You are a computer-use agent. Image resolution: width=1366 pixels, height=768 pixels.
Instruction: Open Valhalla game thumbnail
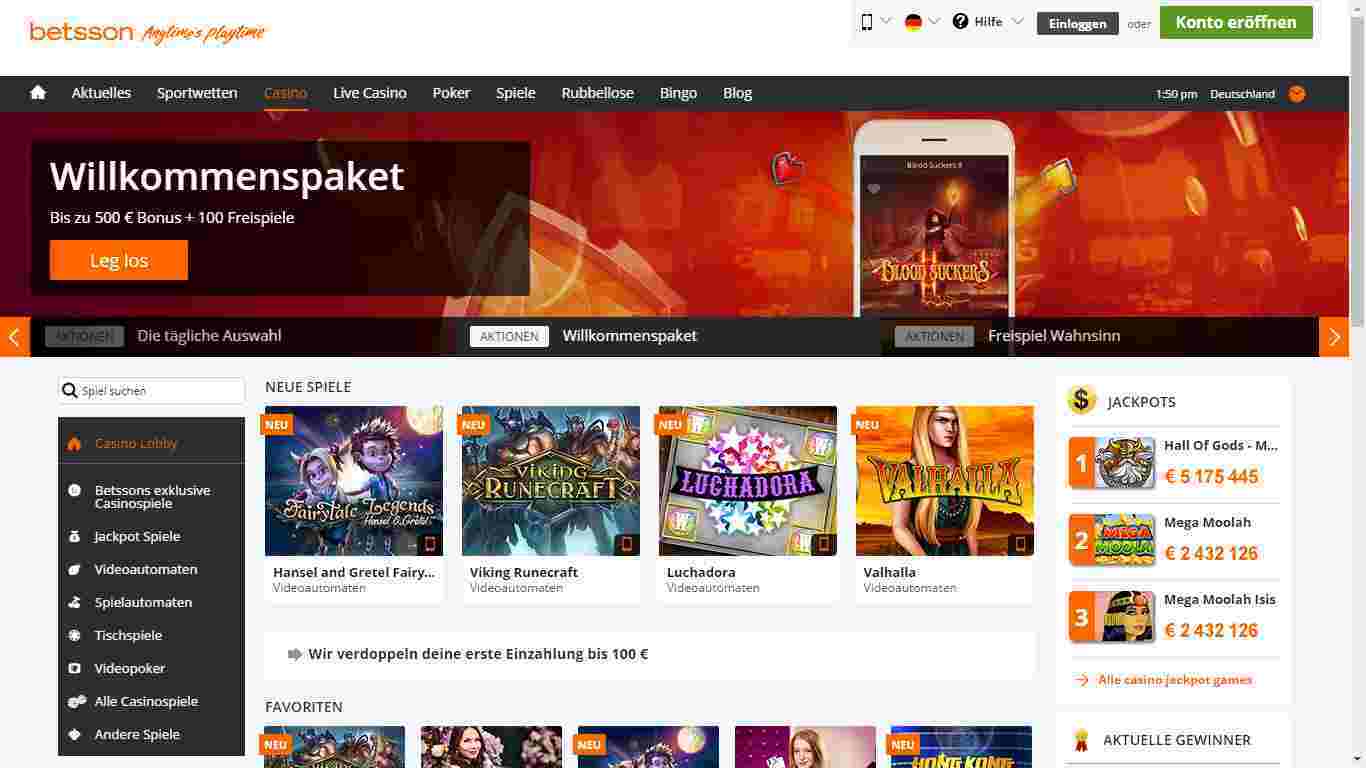945,481
